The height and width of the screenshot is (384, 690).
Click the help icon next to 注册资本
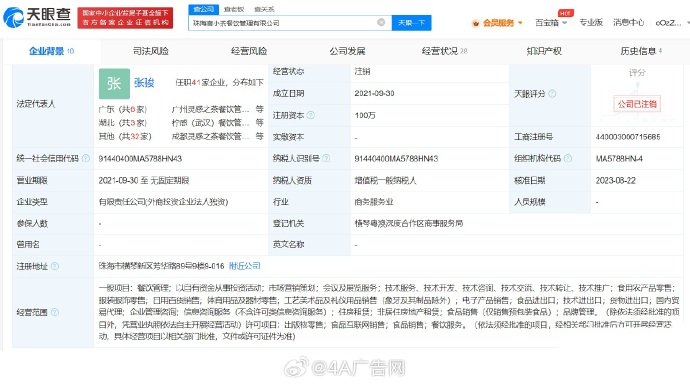click(x=311, y=115)
